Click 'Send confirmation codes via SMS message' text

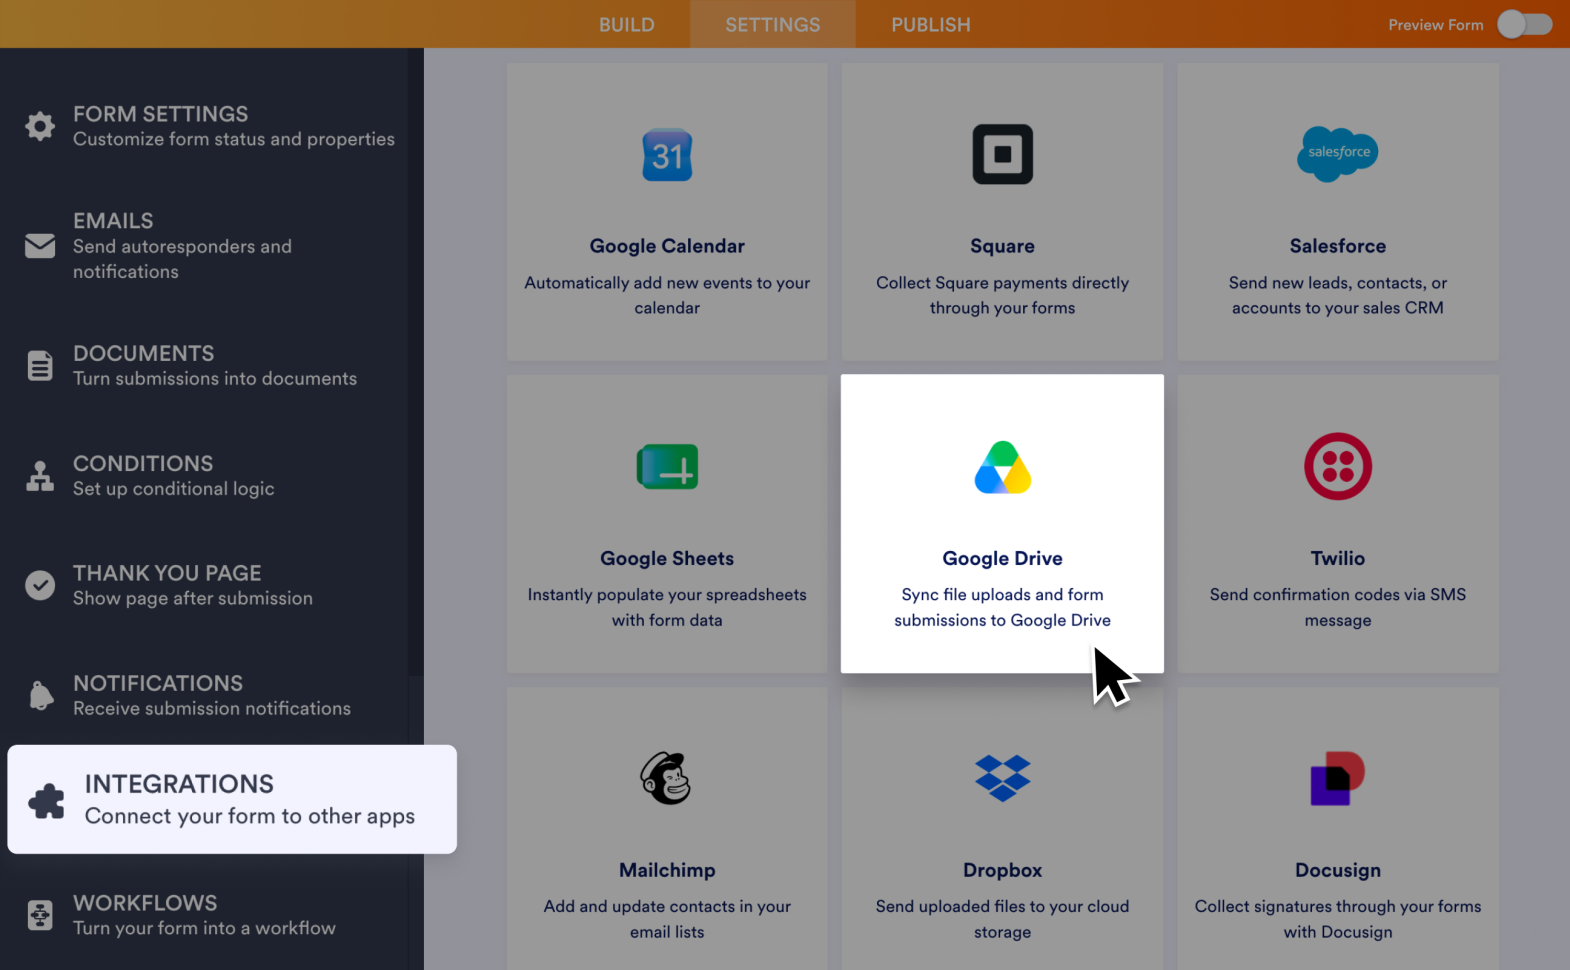(1337, 607)
